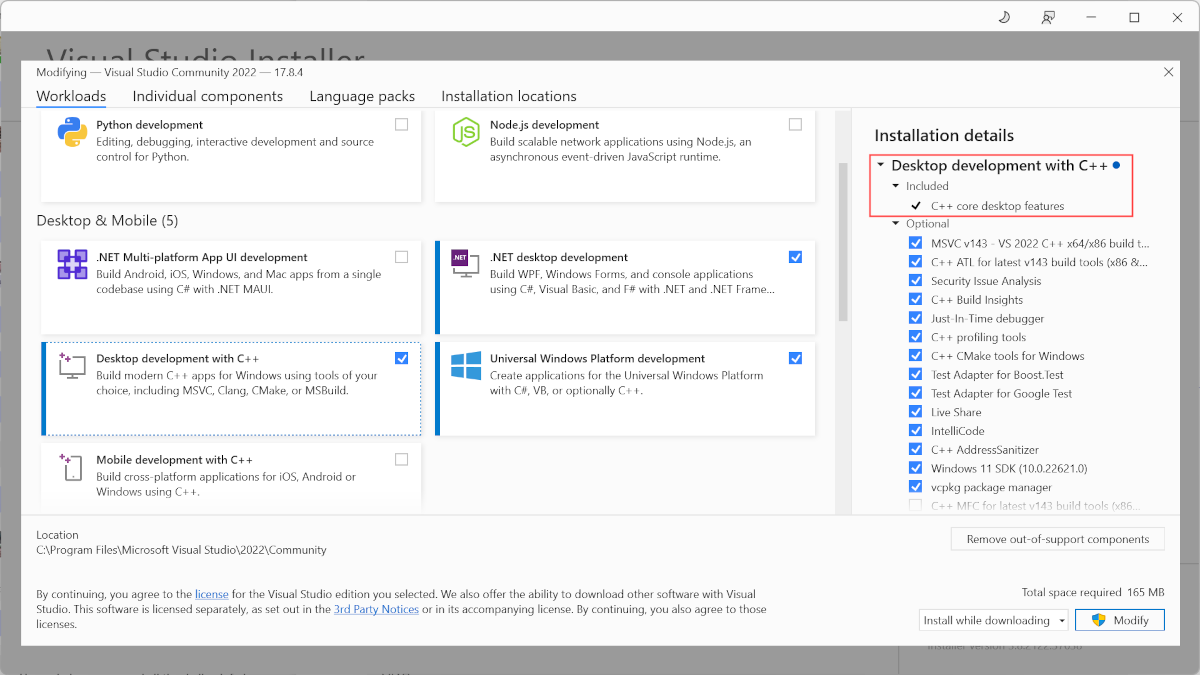Disable the Windows 11 SDK component checkbox
The height and width of the screenshot is (675, 1200).
coord(916,467)
